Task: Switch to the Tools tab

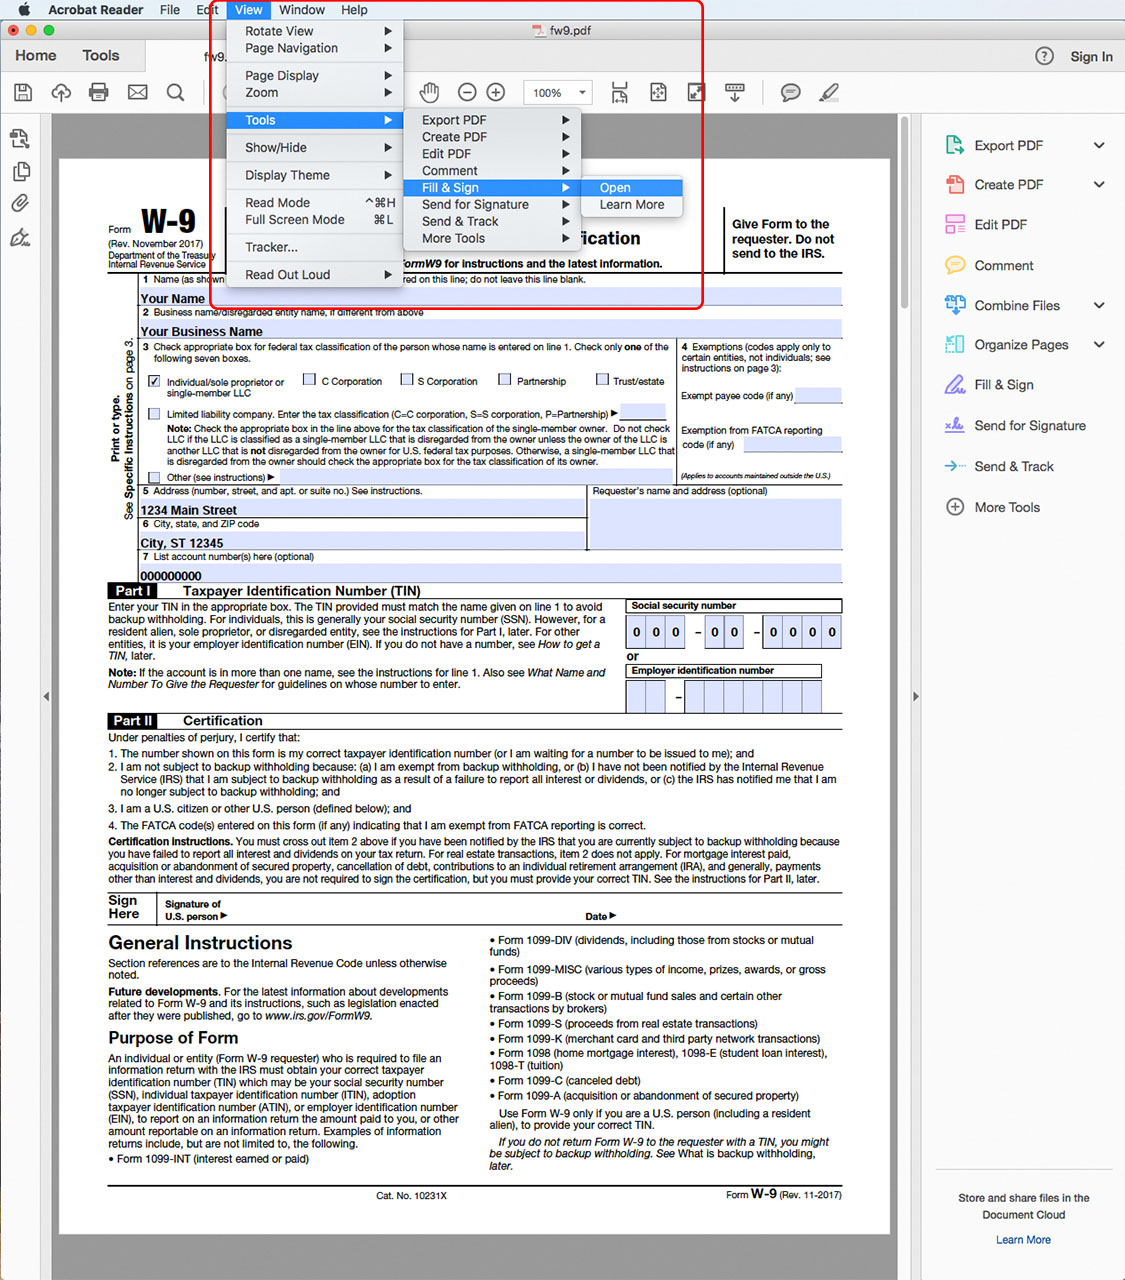Action: click(101, 56)
